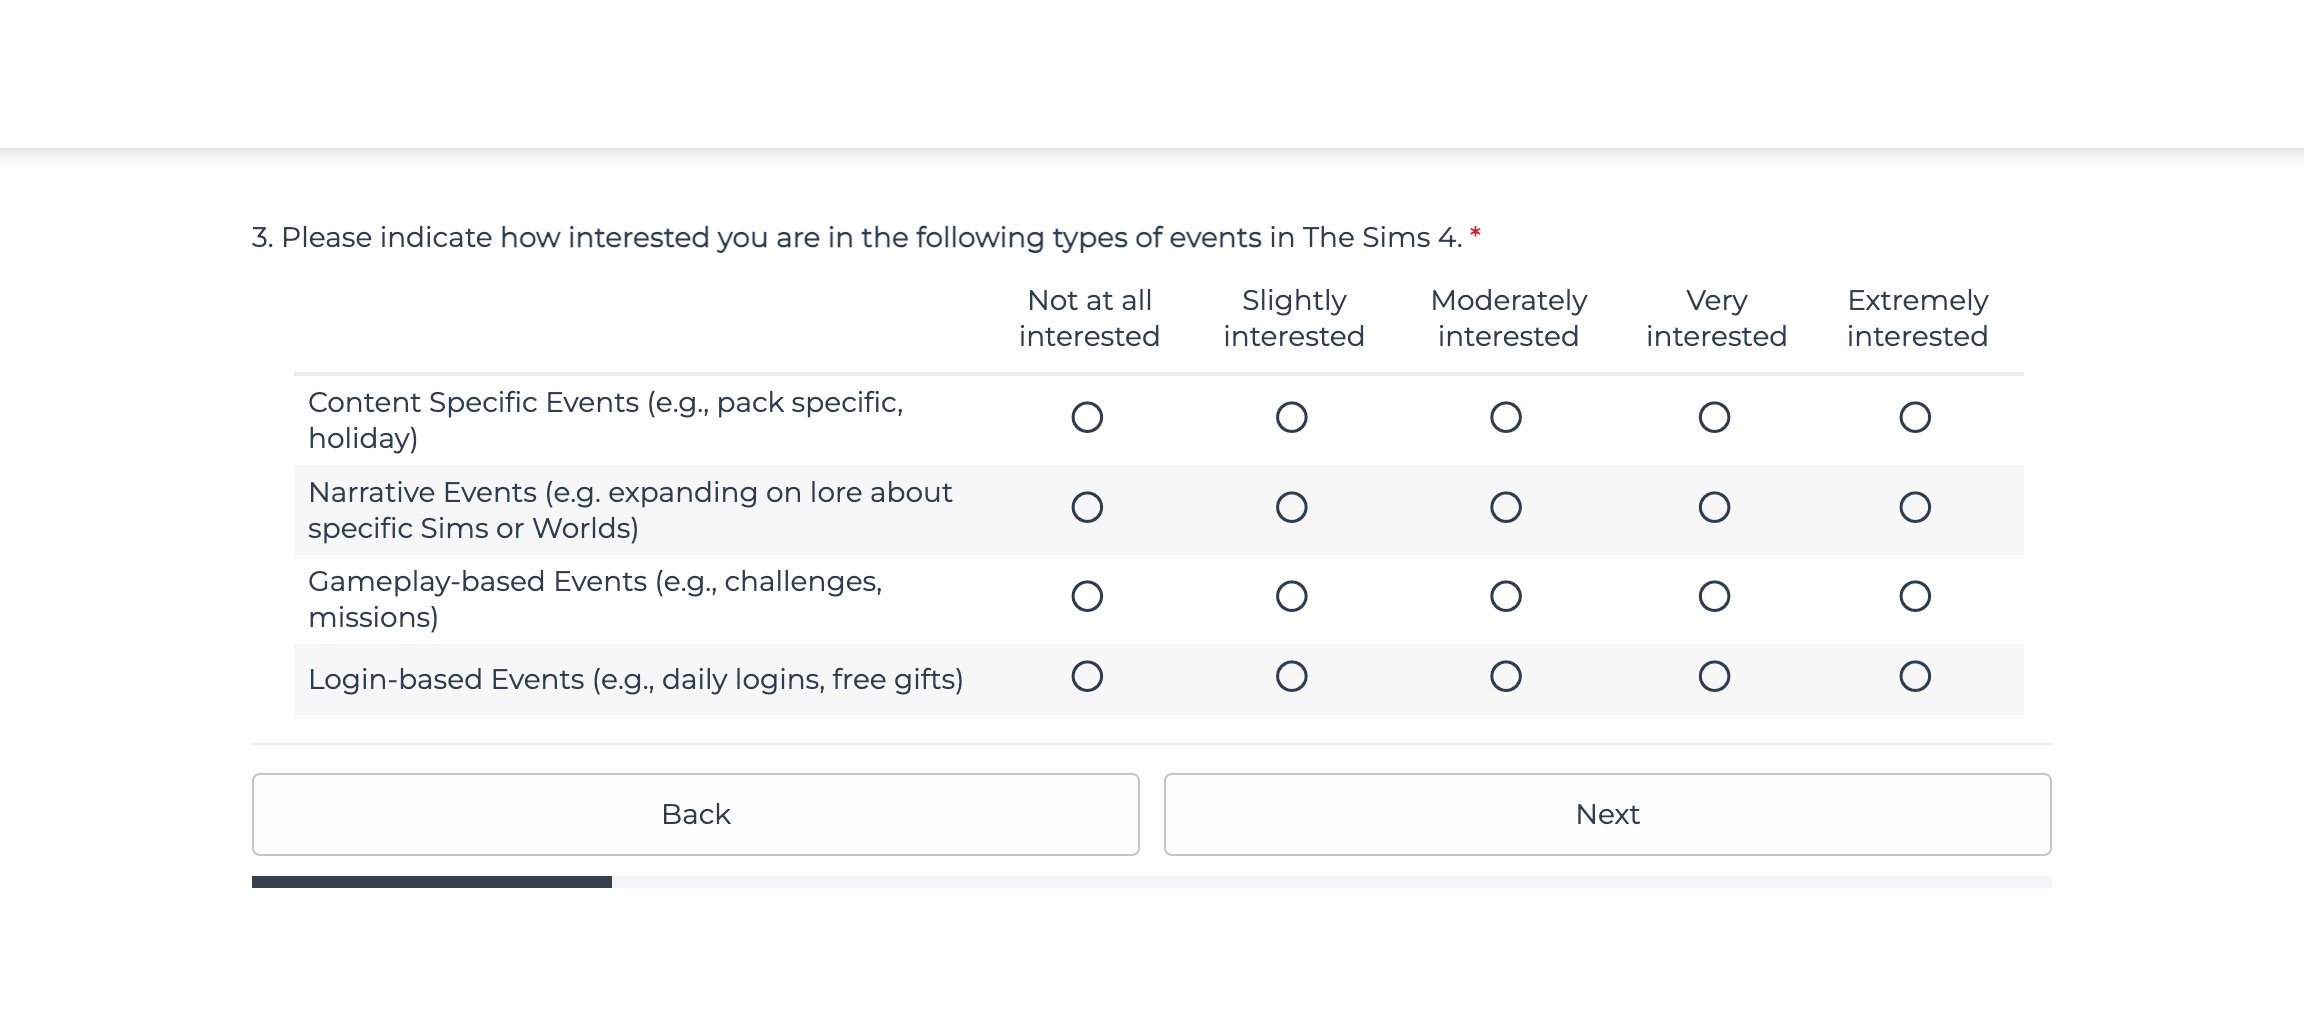Mark Login-based Events as Very interested
Image resolution: width=2304 pixels, height=1016 pixels.
(1715, 677)
